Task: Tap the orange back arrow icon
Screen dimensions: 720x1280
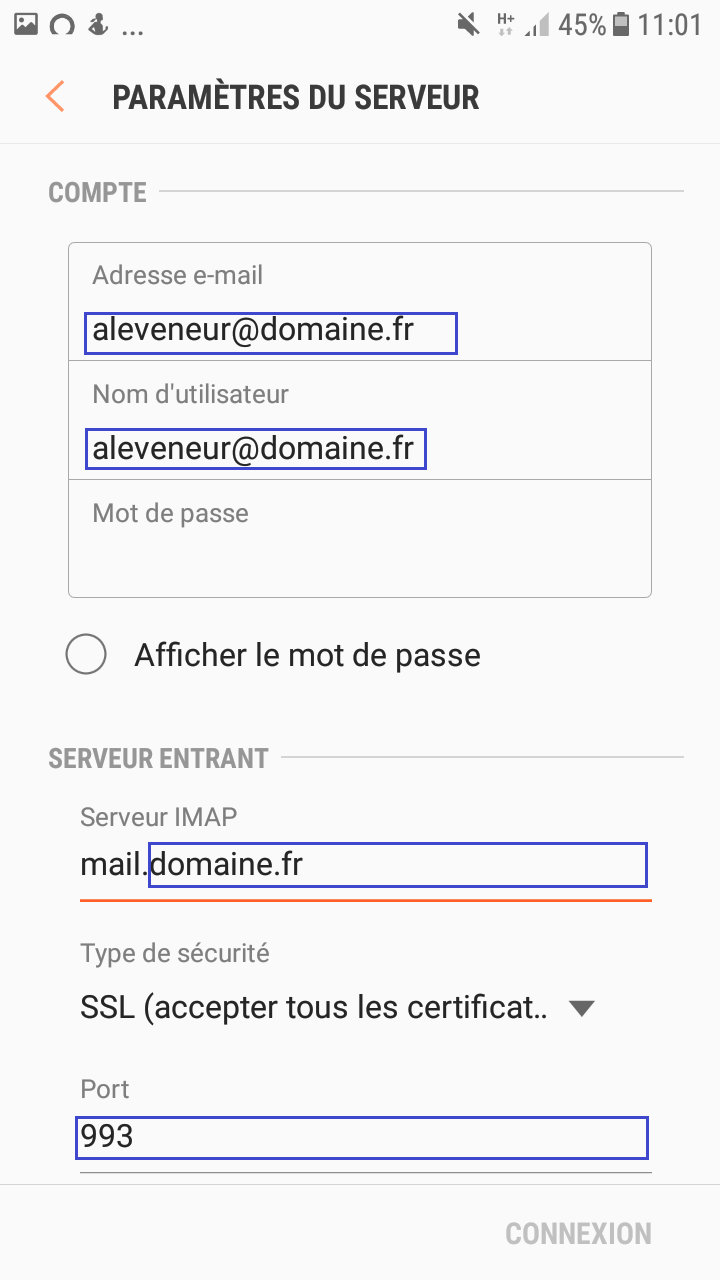Action: (55, 97)
